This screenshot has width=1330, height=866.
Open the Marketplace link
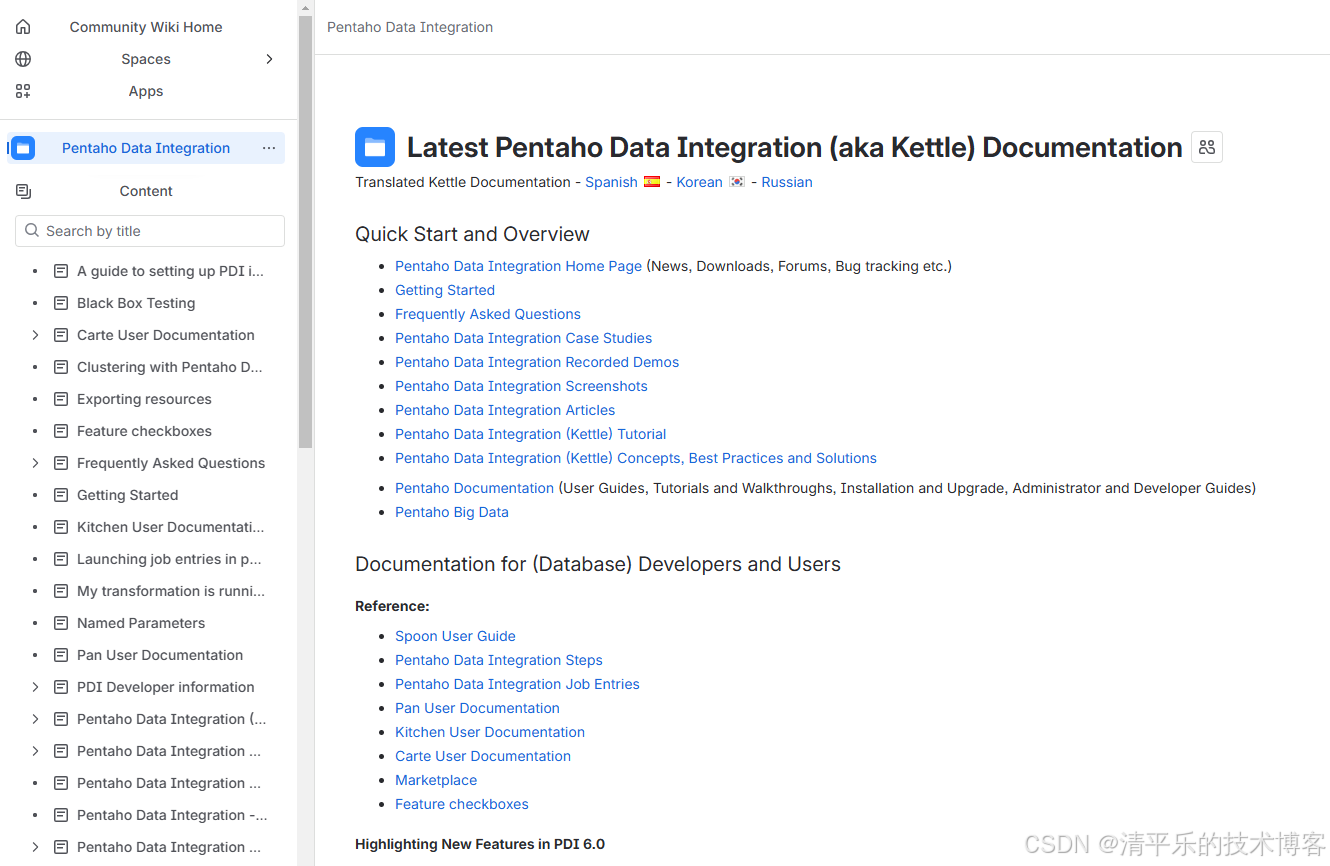[x=436, y=780]
